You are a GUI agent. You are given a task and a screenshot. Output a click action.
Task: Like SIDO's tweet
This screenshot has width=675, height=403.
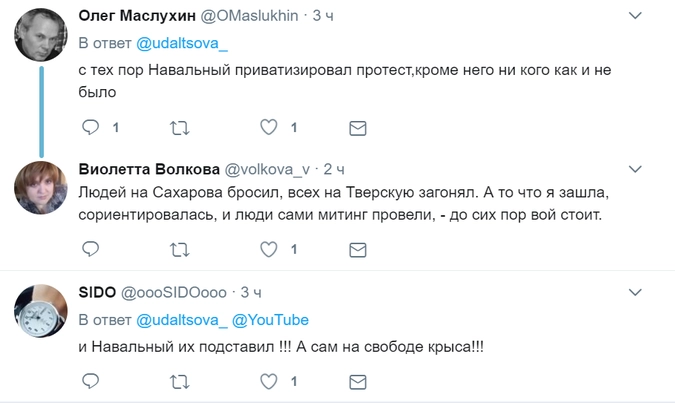[268, 381]
